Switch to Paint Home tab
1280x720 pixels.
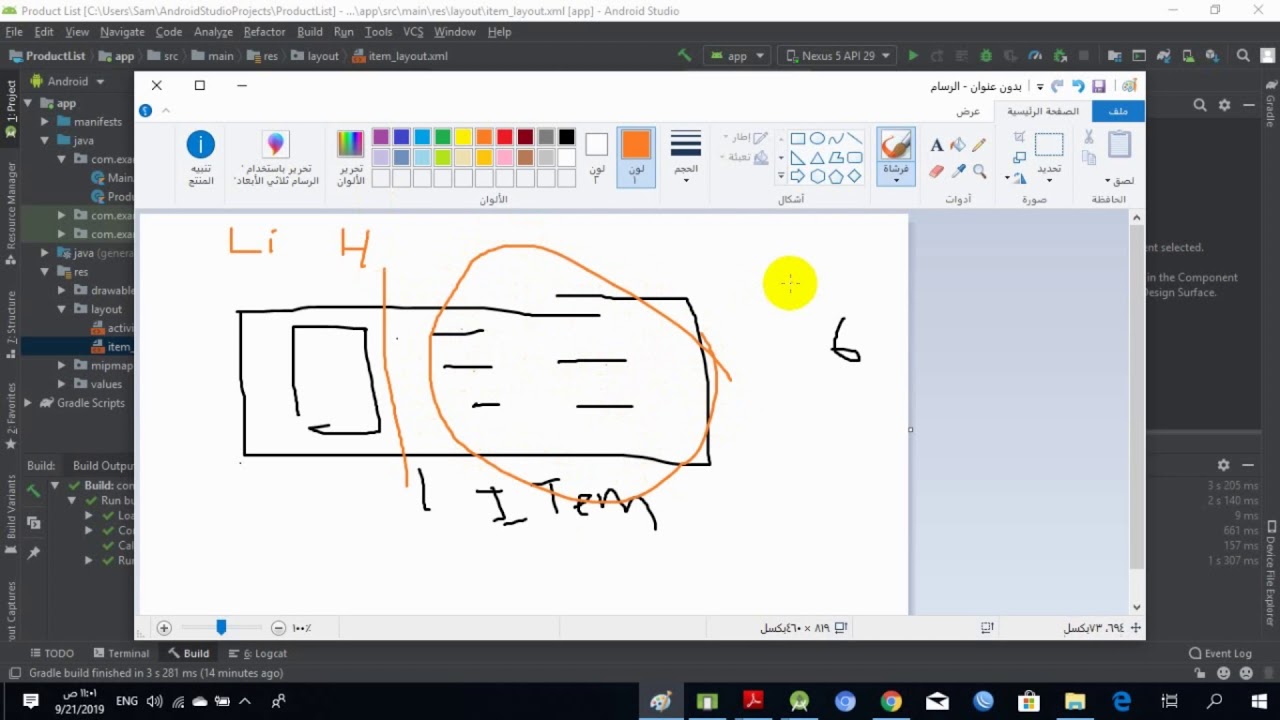coord(1043,111)
